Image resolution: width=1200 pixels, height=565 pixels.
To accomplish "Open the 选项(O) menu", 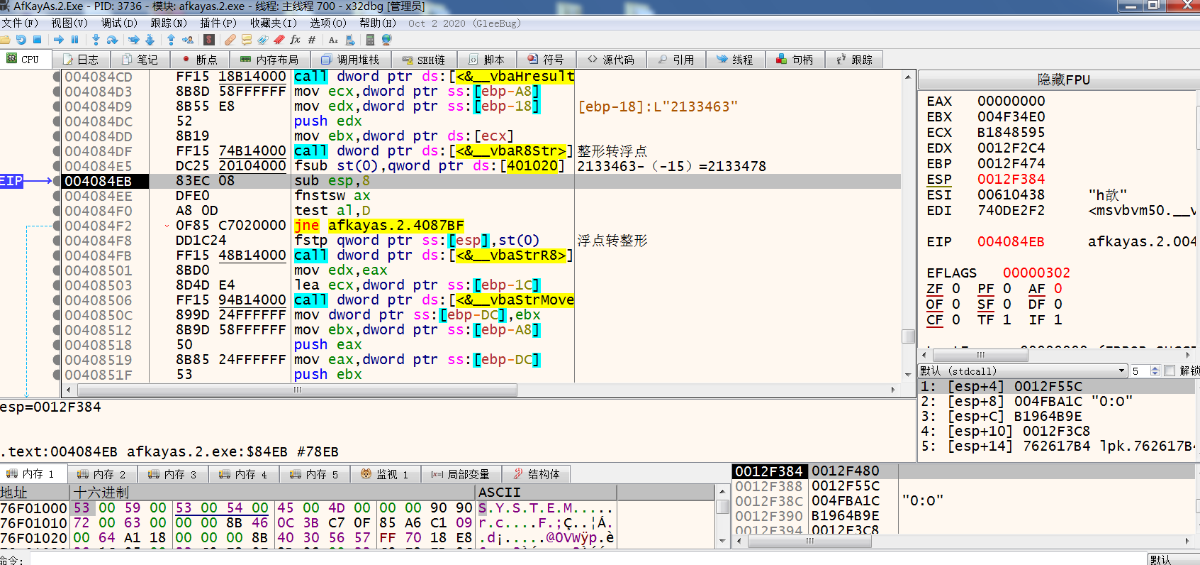I will click(328, 22).
